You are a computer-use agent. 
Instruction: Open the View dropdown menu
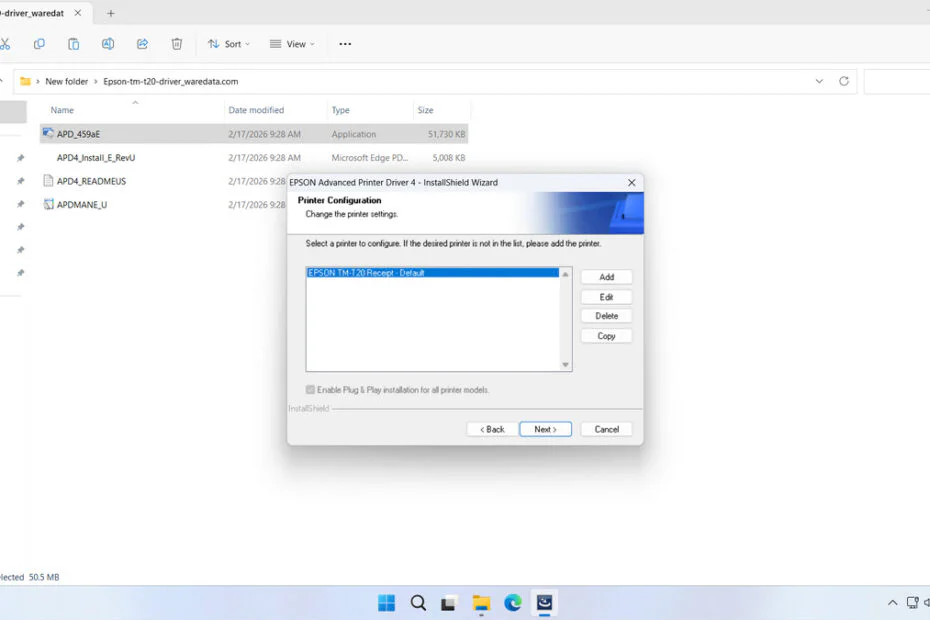tap(291, 43)
